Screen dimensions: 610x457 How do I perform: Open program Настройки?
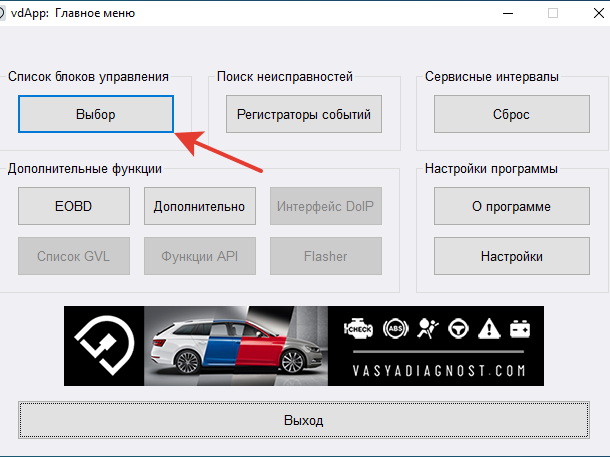click(512, 256)
